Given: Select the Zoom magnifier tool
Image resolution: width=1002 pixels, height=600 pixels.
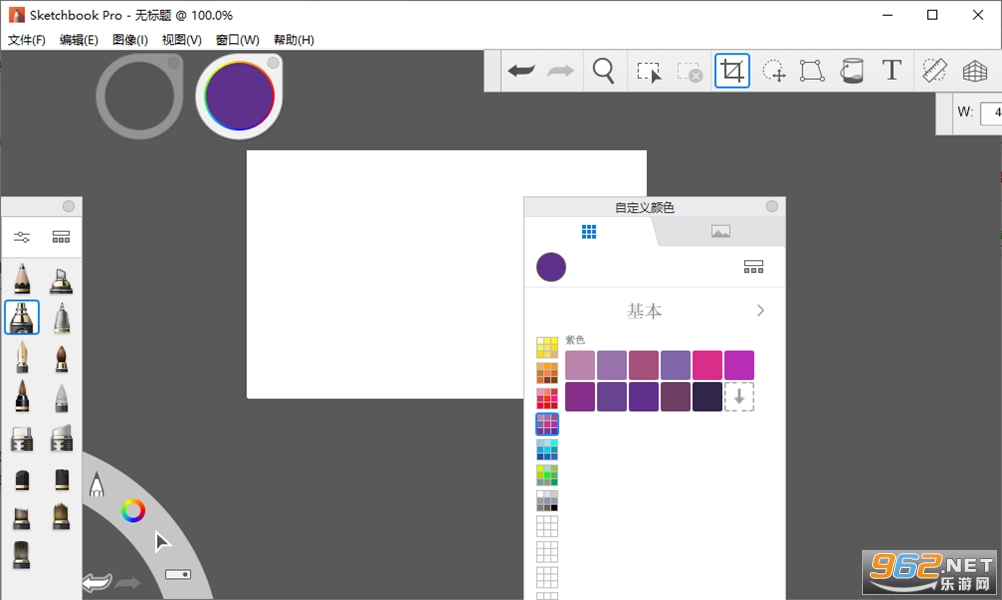Looking at the screenshot, I should coord(603,71).
